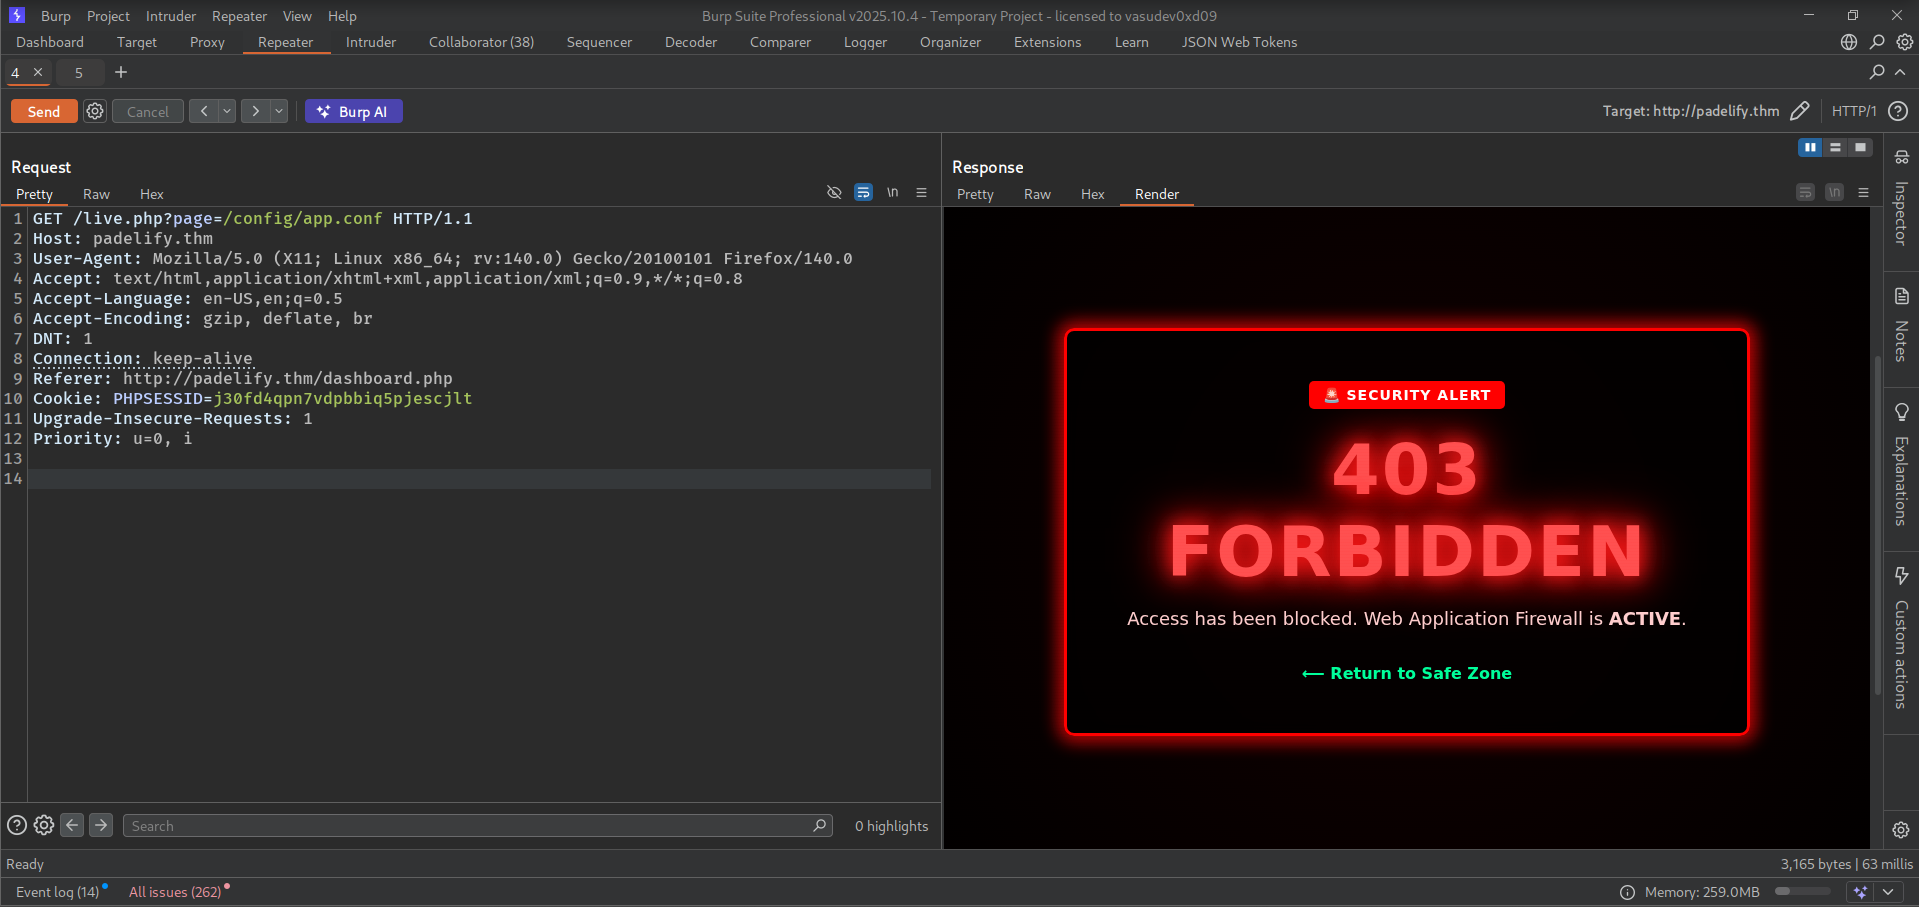Toggle \n line ending display
Viewport: 1919px width, 907px height.
tap(892, 192)
